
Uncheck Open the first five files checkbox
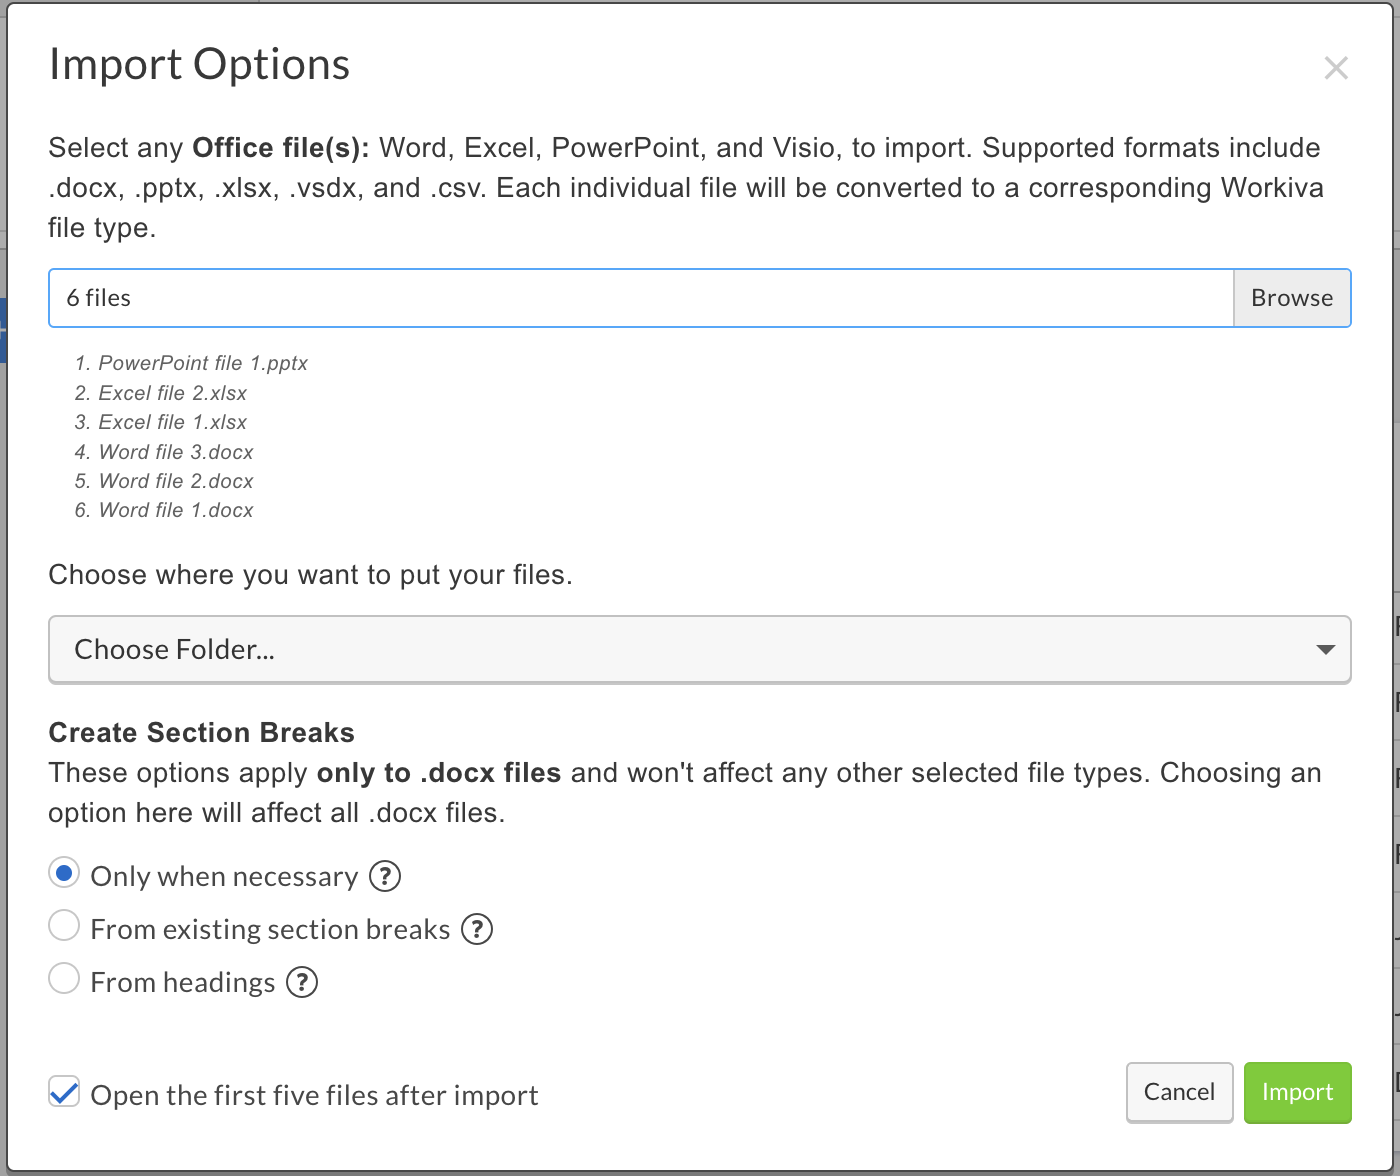click(64, 1092)
